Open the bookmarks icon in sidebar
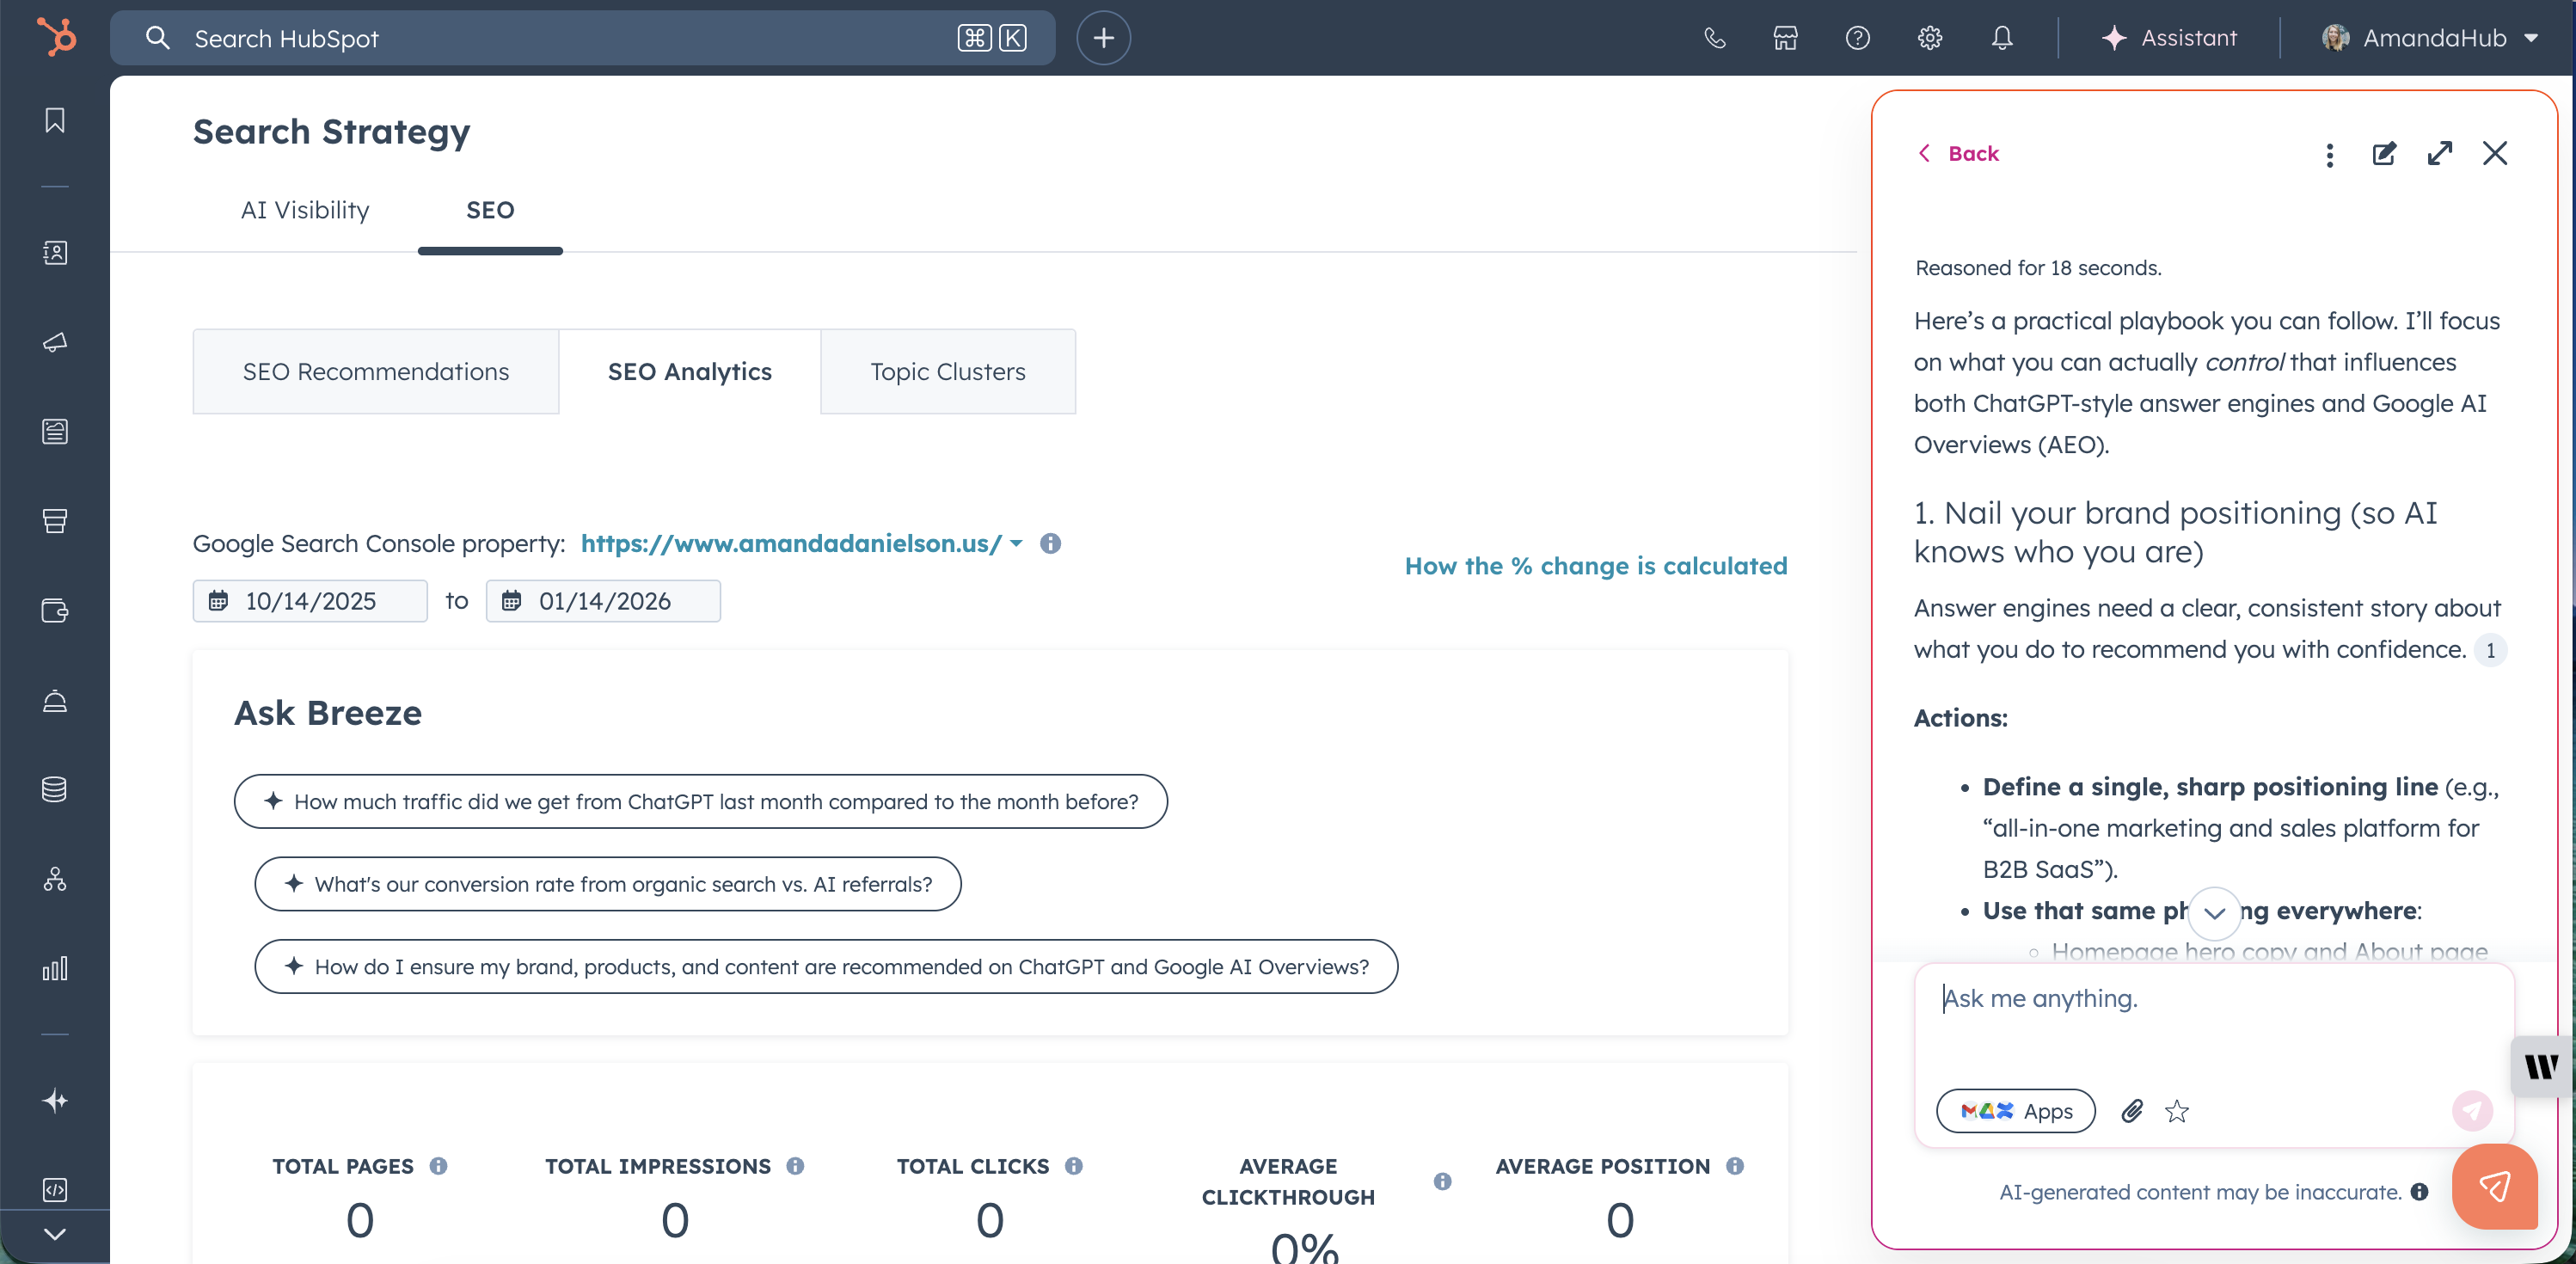The width and height of the screenshot is (2576, 1264). (55, 121)
